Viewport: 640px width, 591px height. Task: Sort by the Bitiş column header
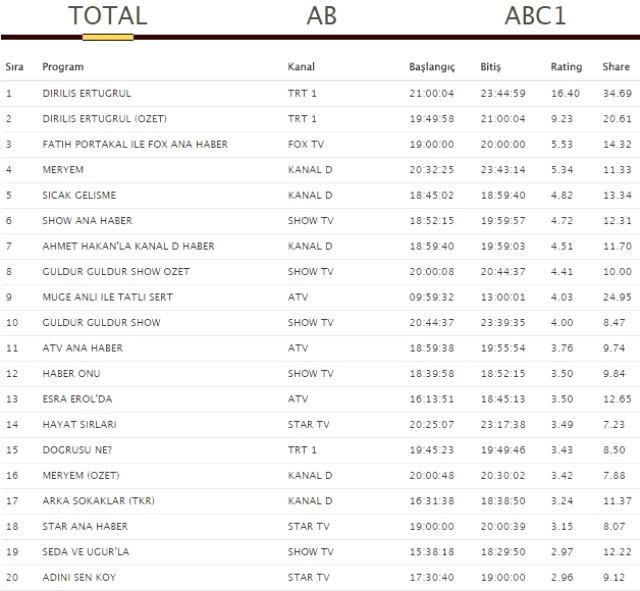coord(490,67)
